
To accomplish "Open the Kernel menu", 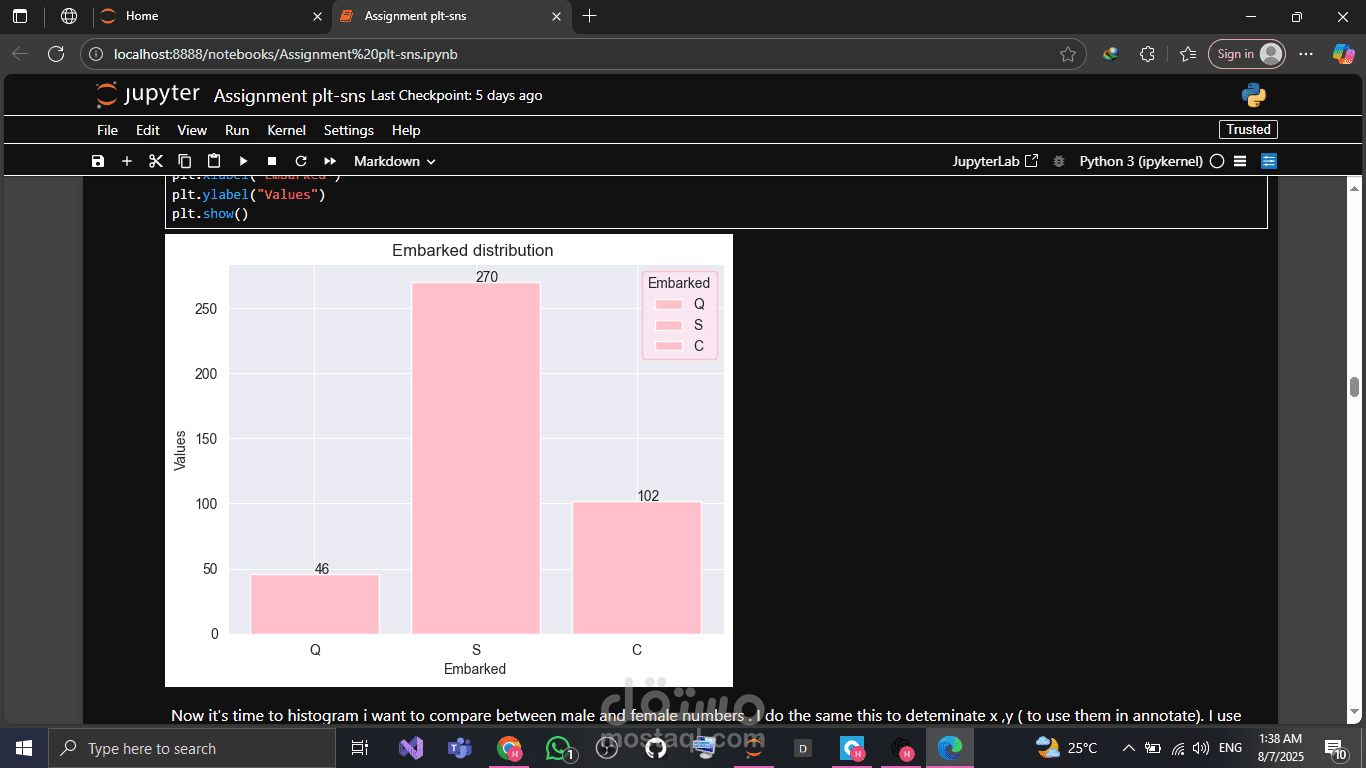I will click(x=286, y=130).
